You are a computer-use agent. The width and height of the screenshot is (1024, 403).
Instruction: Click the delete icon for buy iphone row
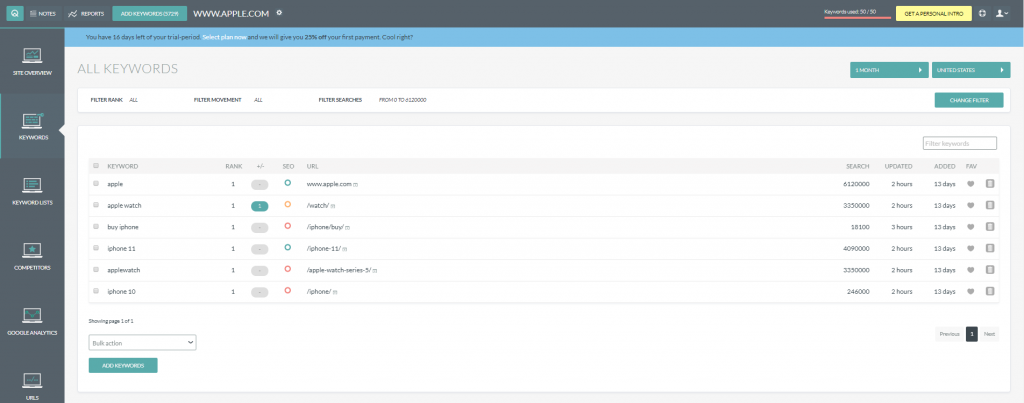[x=989, y=227]
